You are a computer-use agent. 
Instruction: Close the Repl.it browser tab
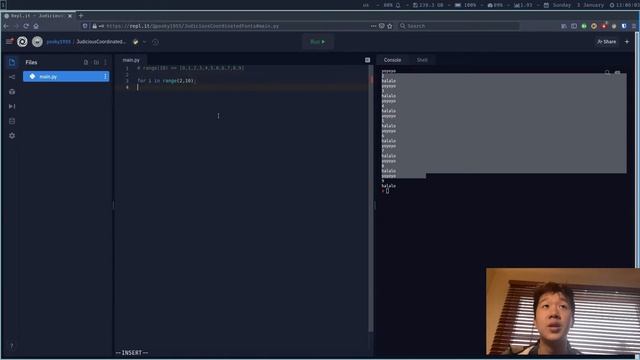point(70,16)
